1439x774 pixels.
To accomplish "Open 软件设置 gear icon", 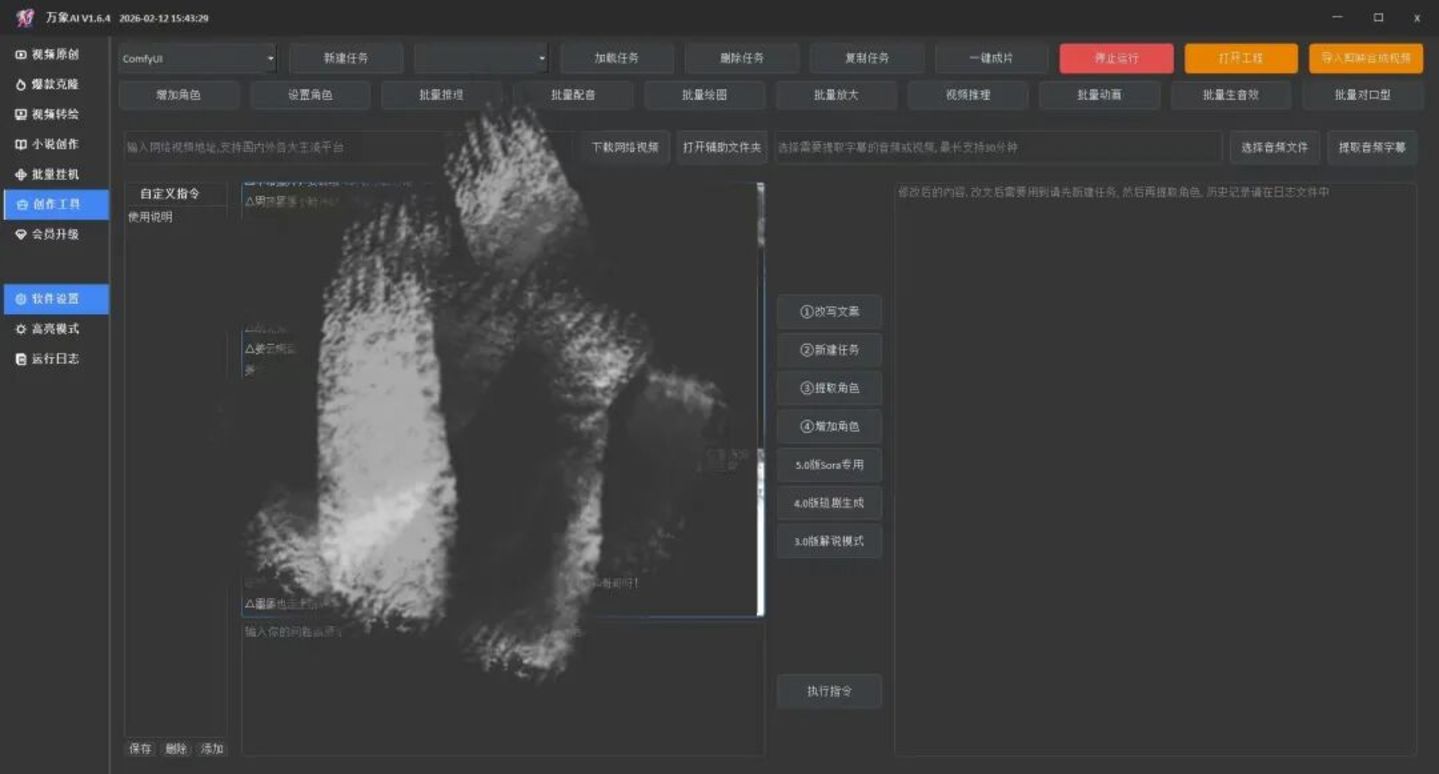I will point(21,299).
